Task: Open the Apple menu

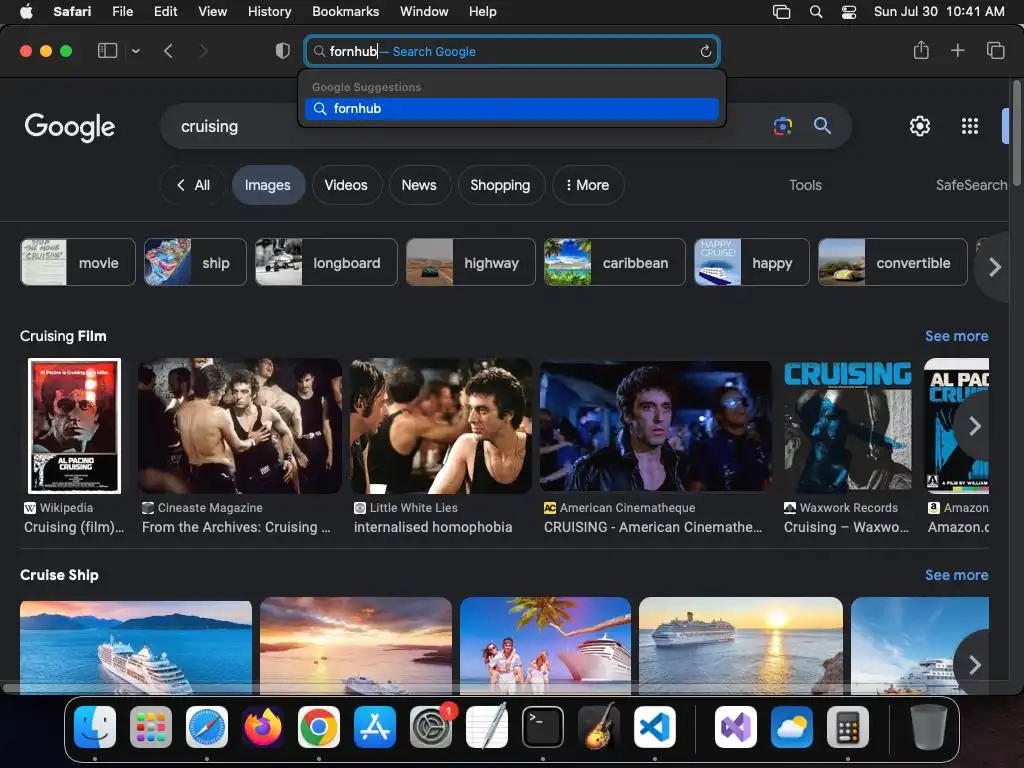Action: (x=26, y=11)
